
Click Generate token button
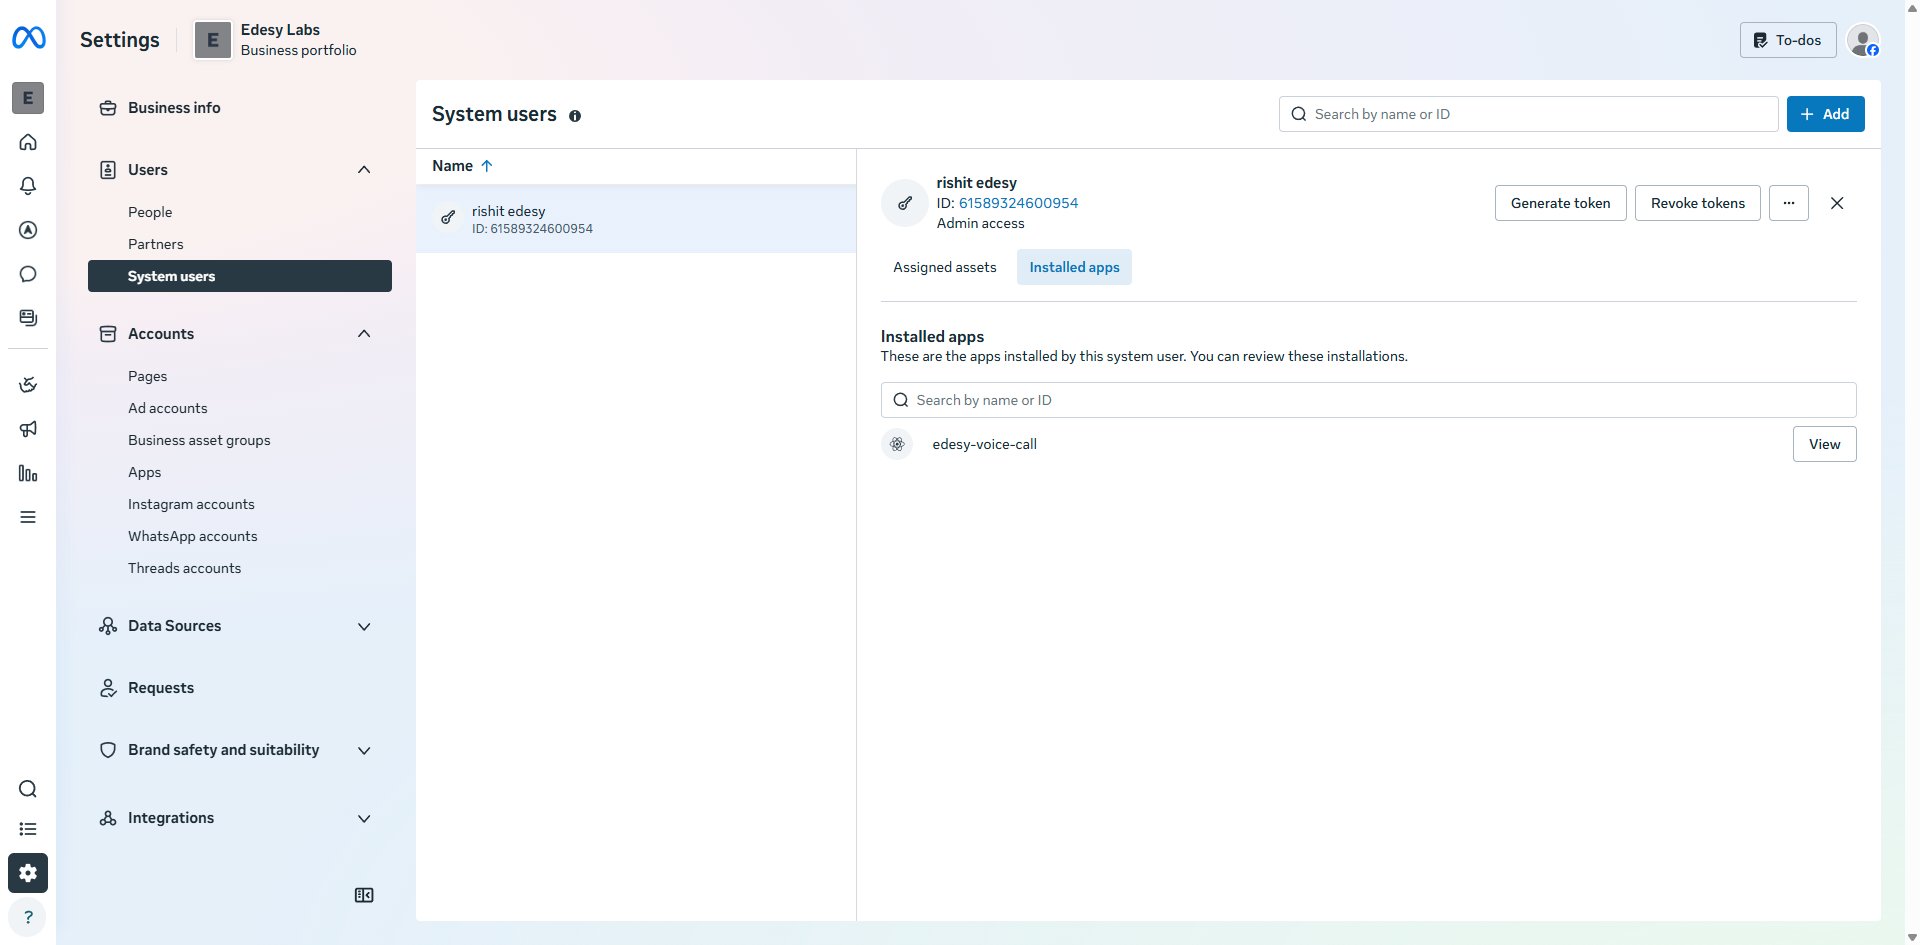[1560, 203]
